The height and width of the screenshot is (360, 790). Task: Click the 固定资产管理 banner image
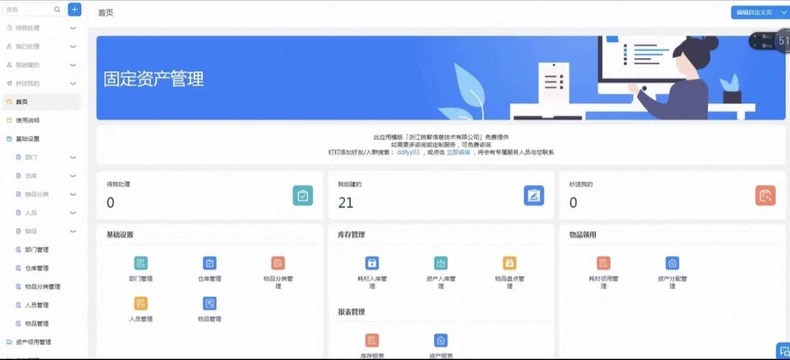tap(441, 78)
